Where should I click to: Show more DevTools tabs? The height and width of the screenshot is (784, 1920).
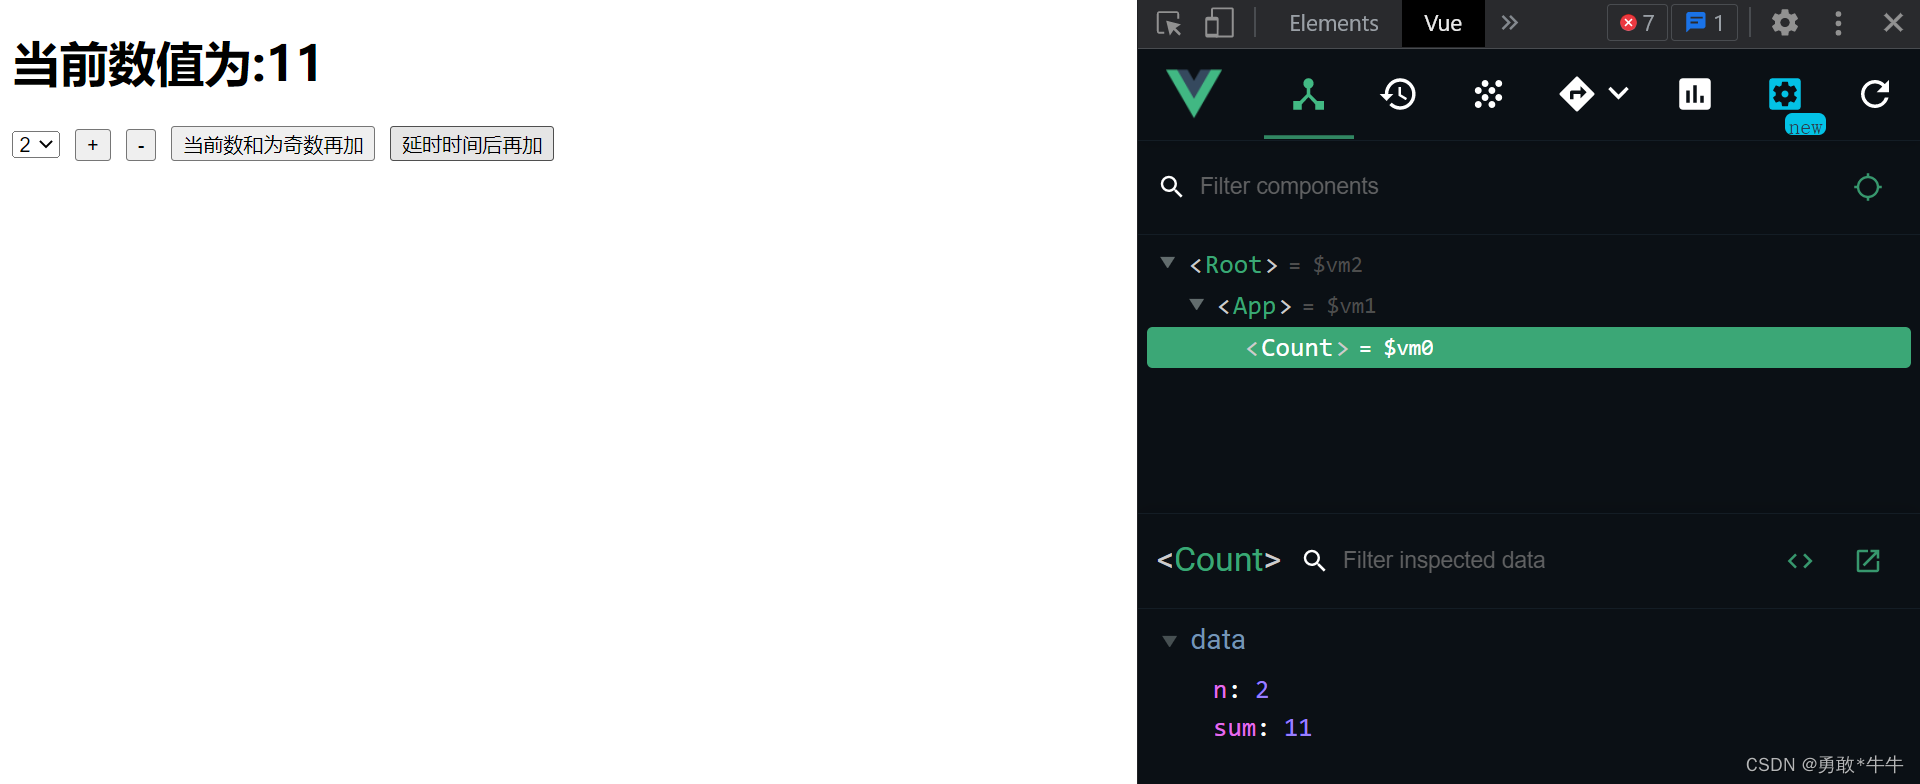coord(1510,23)
